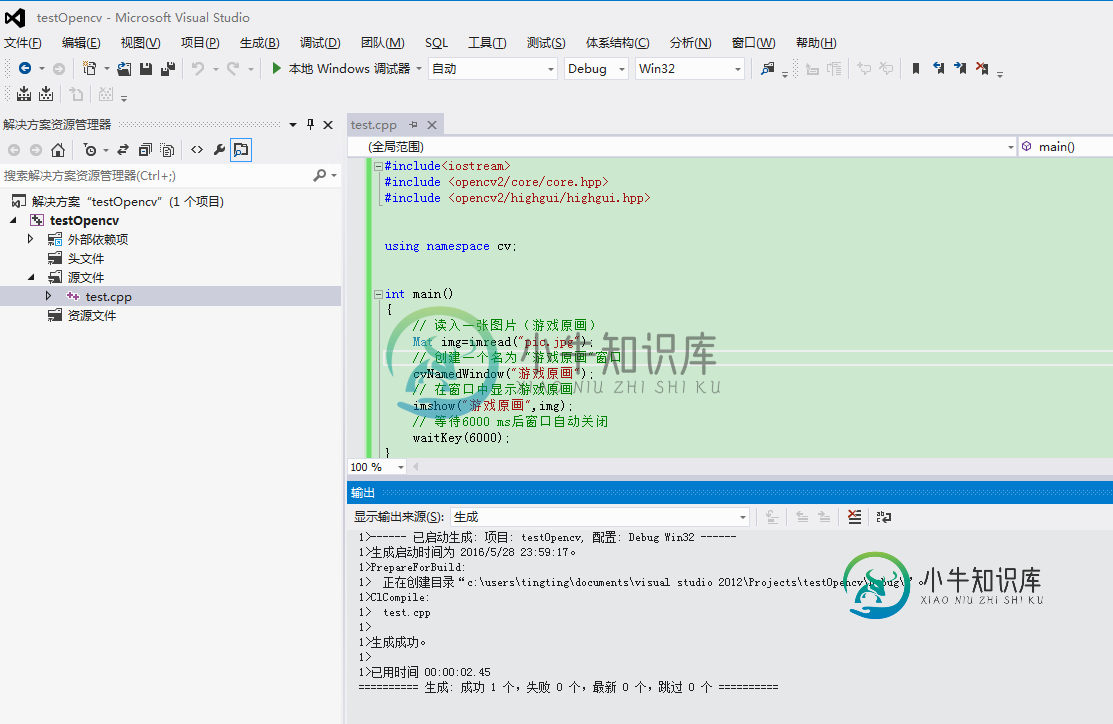Close the Solution Explorer panel

click(x=328, y=124)
